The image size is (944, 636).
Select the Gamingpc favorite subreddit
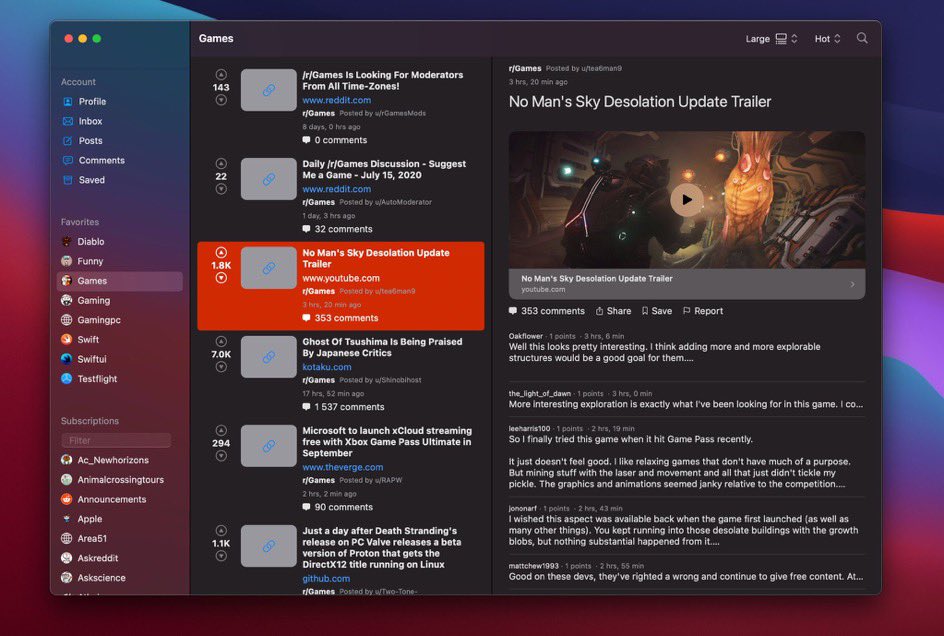click(x=120, y=320)
